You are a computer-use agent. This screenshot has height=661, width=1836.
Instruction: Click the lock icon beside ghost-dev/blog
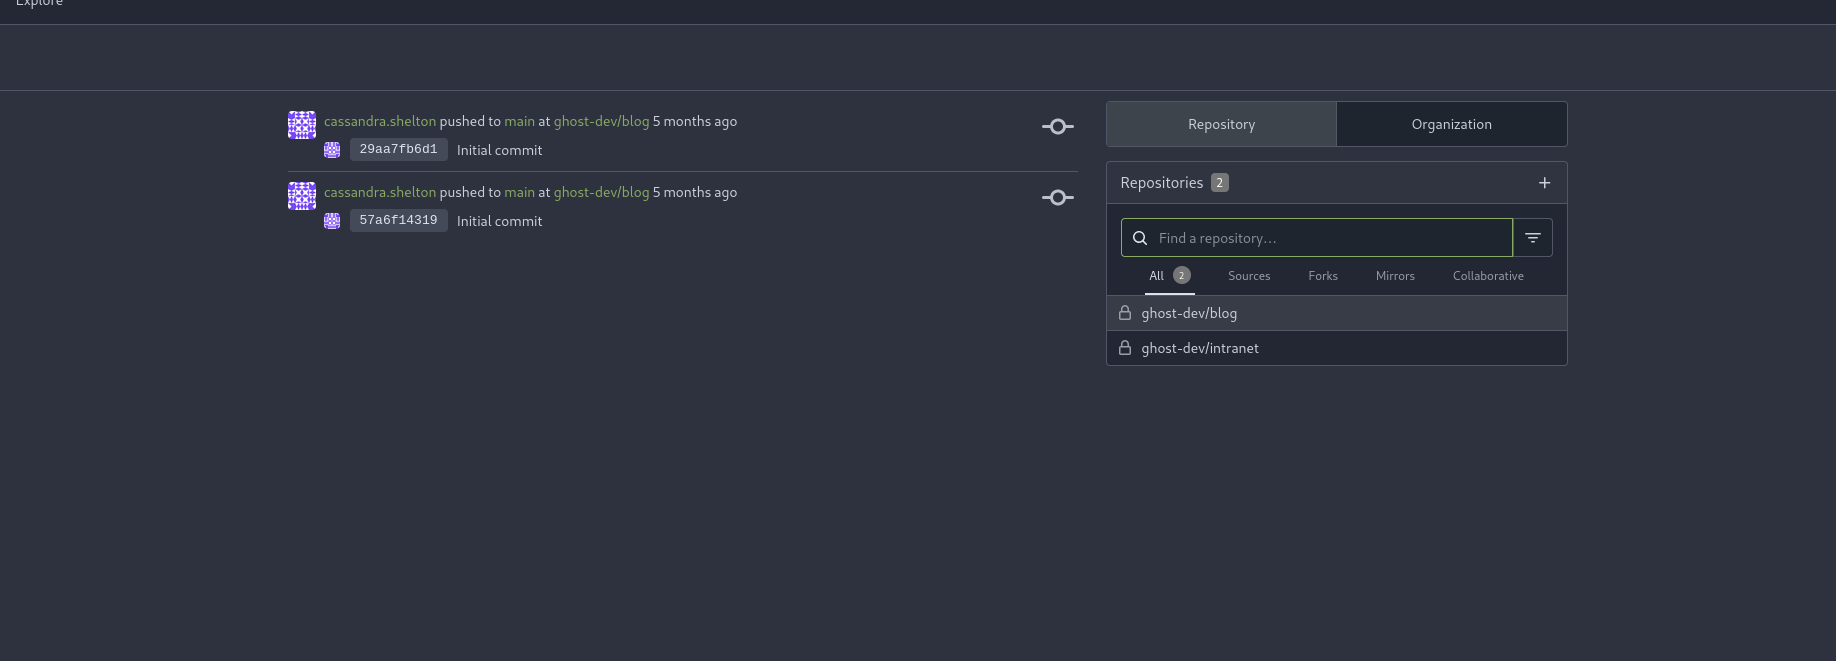(1125, 313)
